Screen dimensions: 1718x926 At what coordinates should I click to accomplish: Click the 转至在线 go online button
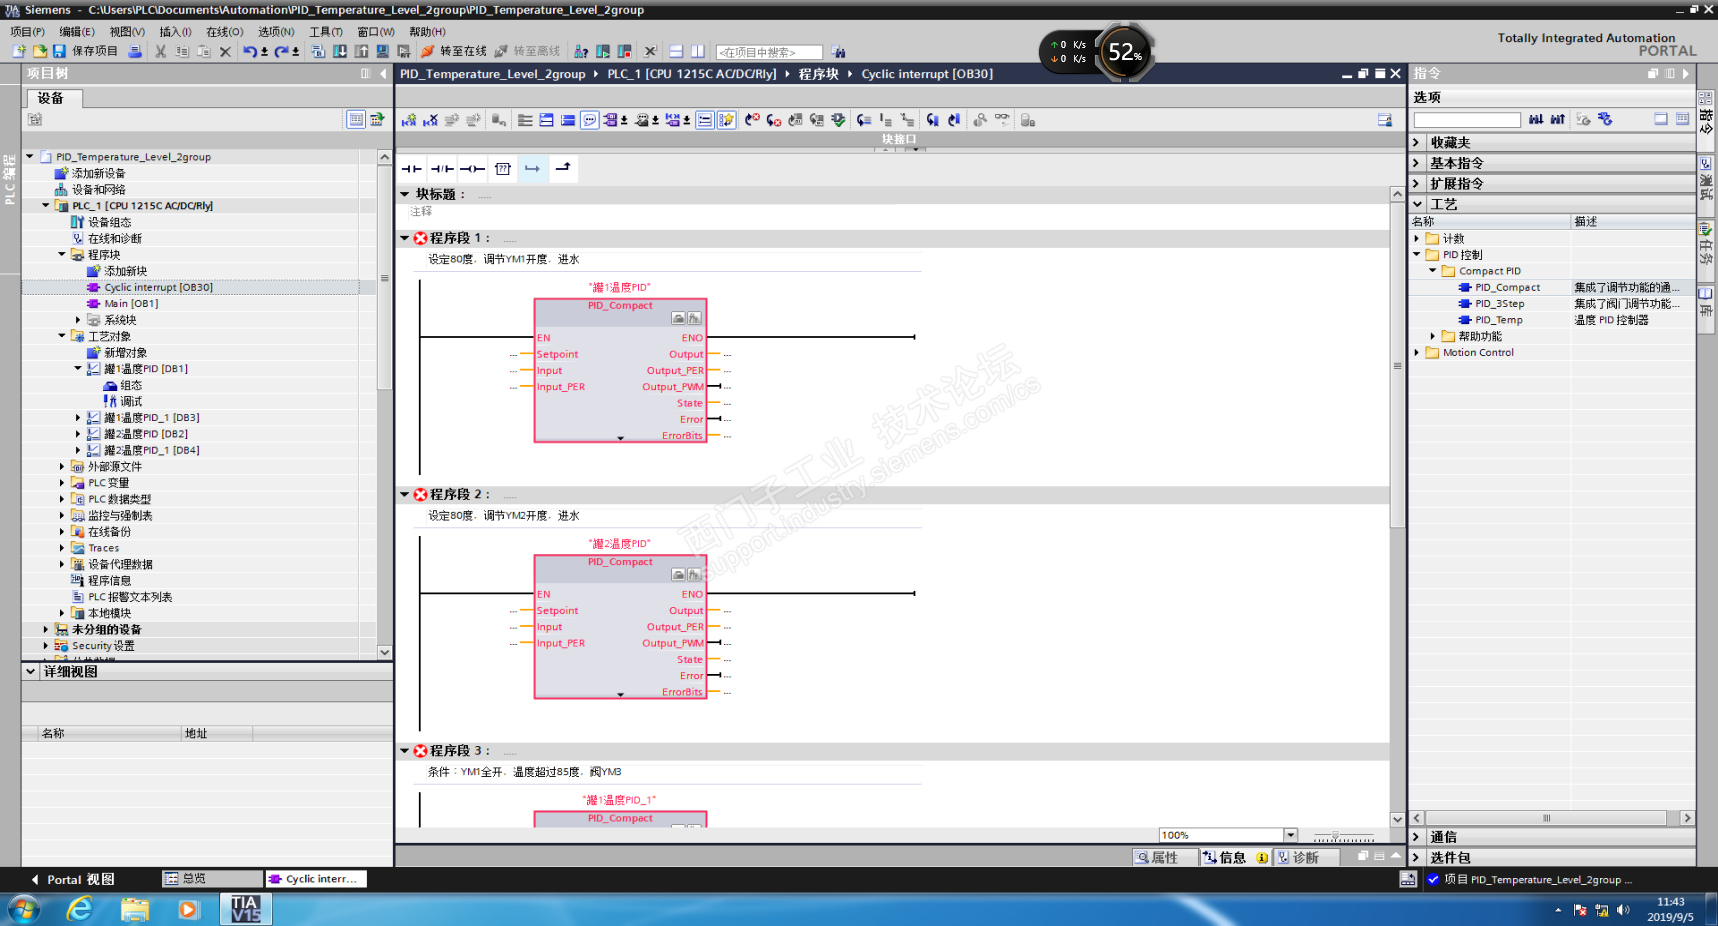[454, 51]
